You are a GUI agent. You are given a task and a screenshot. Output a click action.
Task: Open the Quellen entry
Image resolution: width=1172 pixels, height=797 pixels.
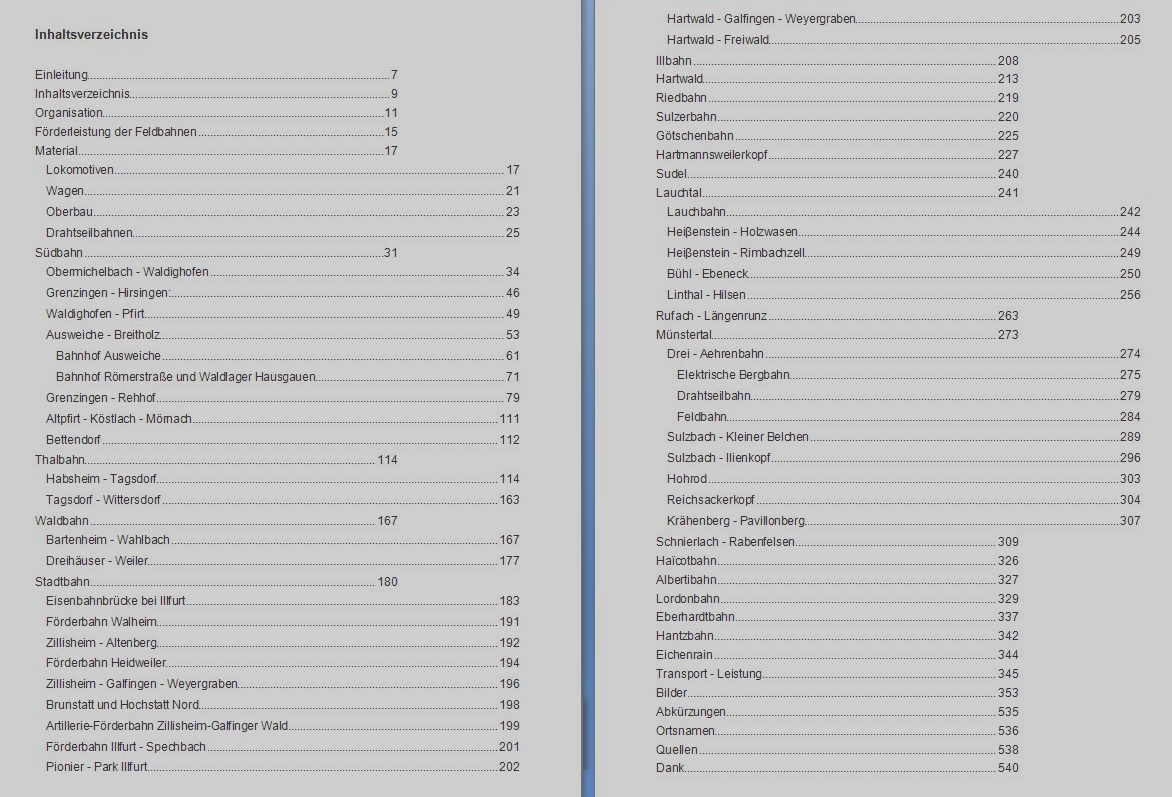677,750
